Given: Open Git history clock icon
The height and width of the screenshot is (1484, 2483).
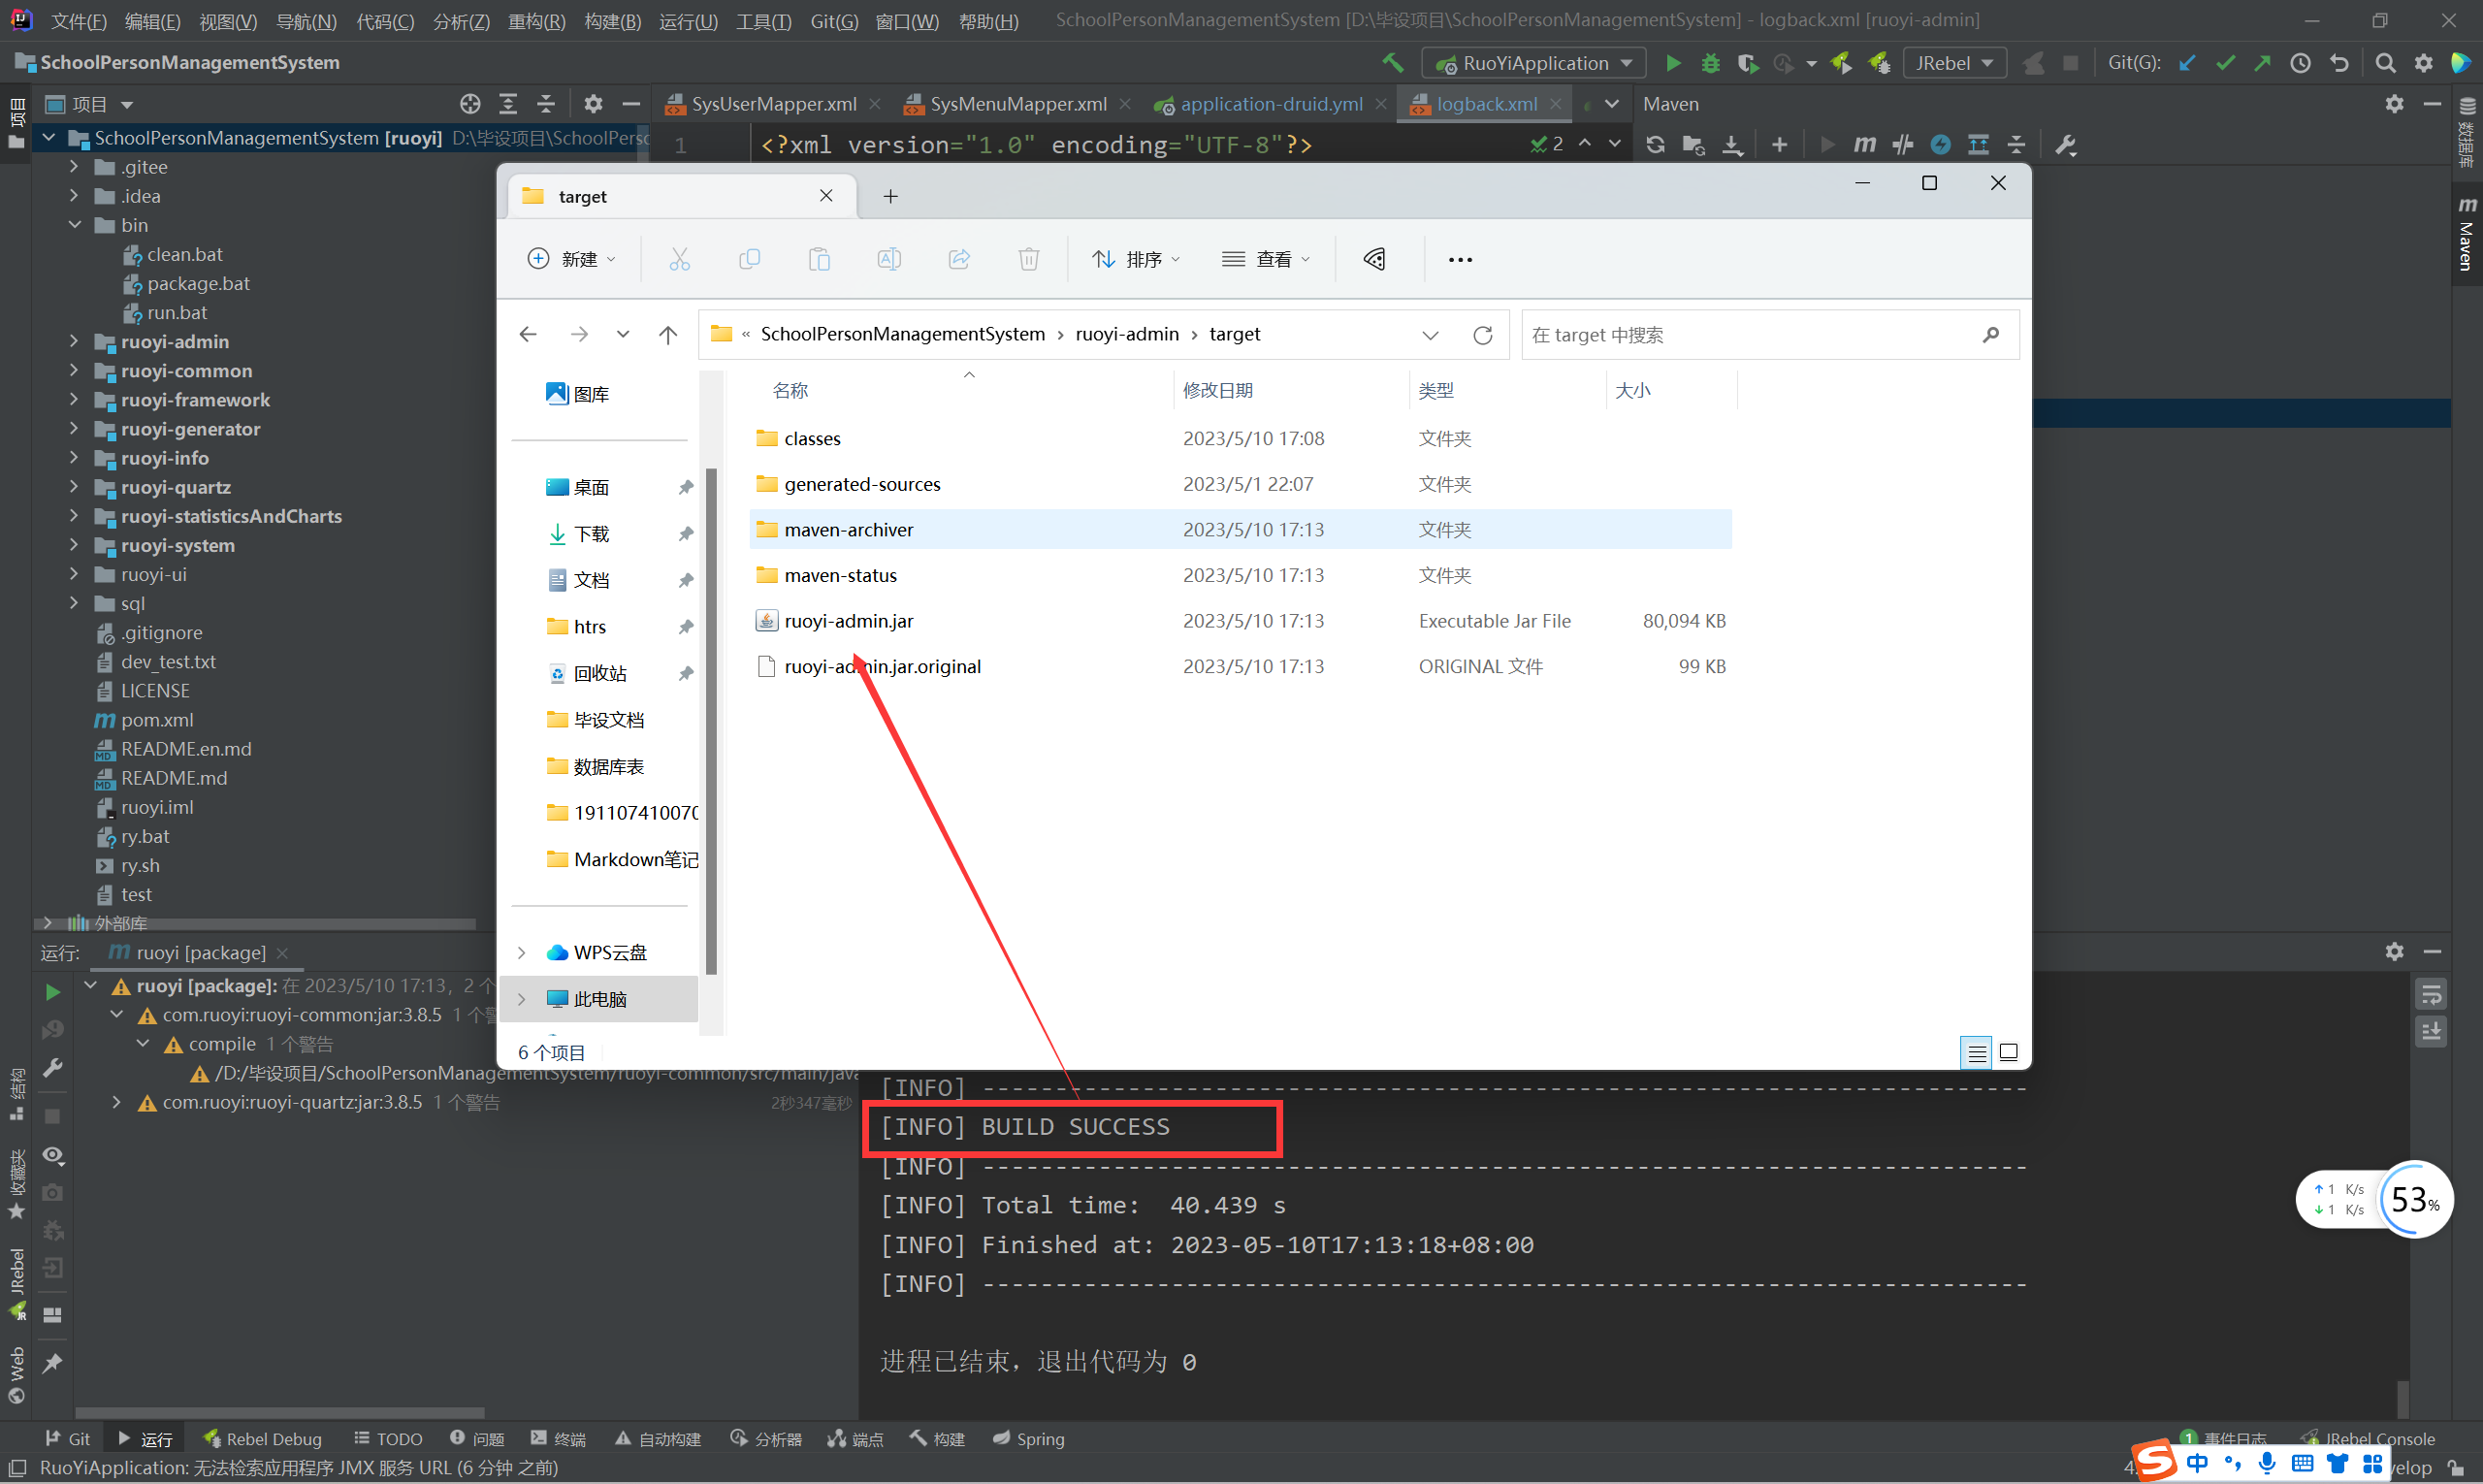Looking at the screenshot, I should 2300,63.
